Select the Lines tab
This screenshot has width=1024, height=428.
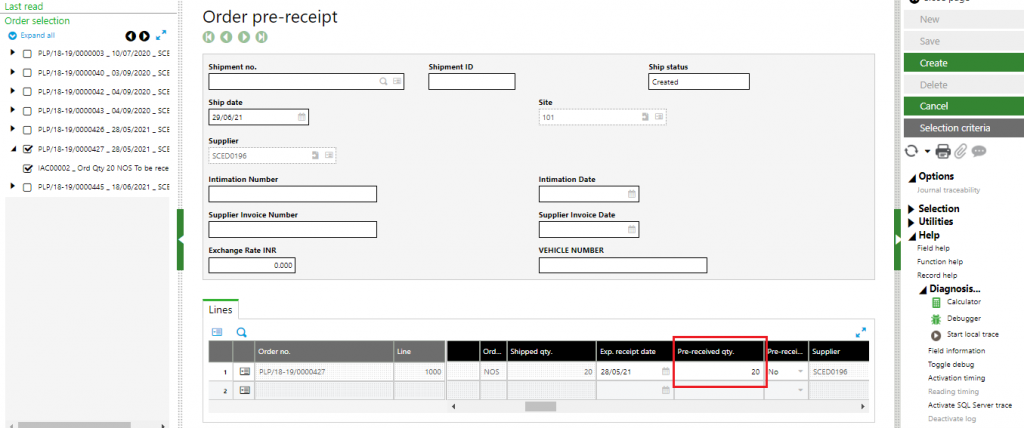point(220,310)
